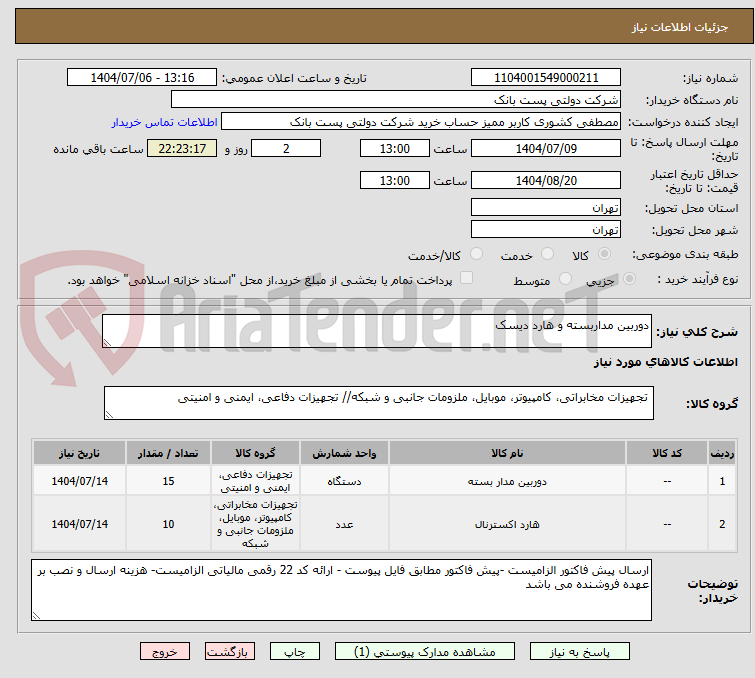Click quantity 10 in hard drive row
755x678 pixels.
click(168, 524)
